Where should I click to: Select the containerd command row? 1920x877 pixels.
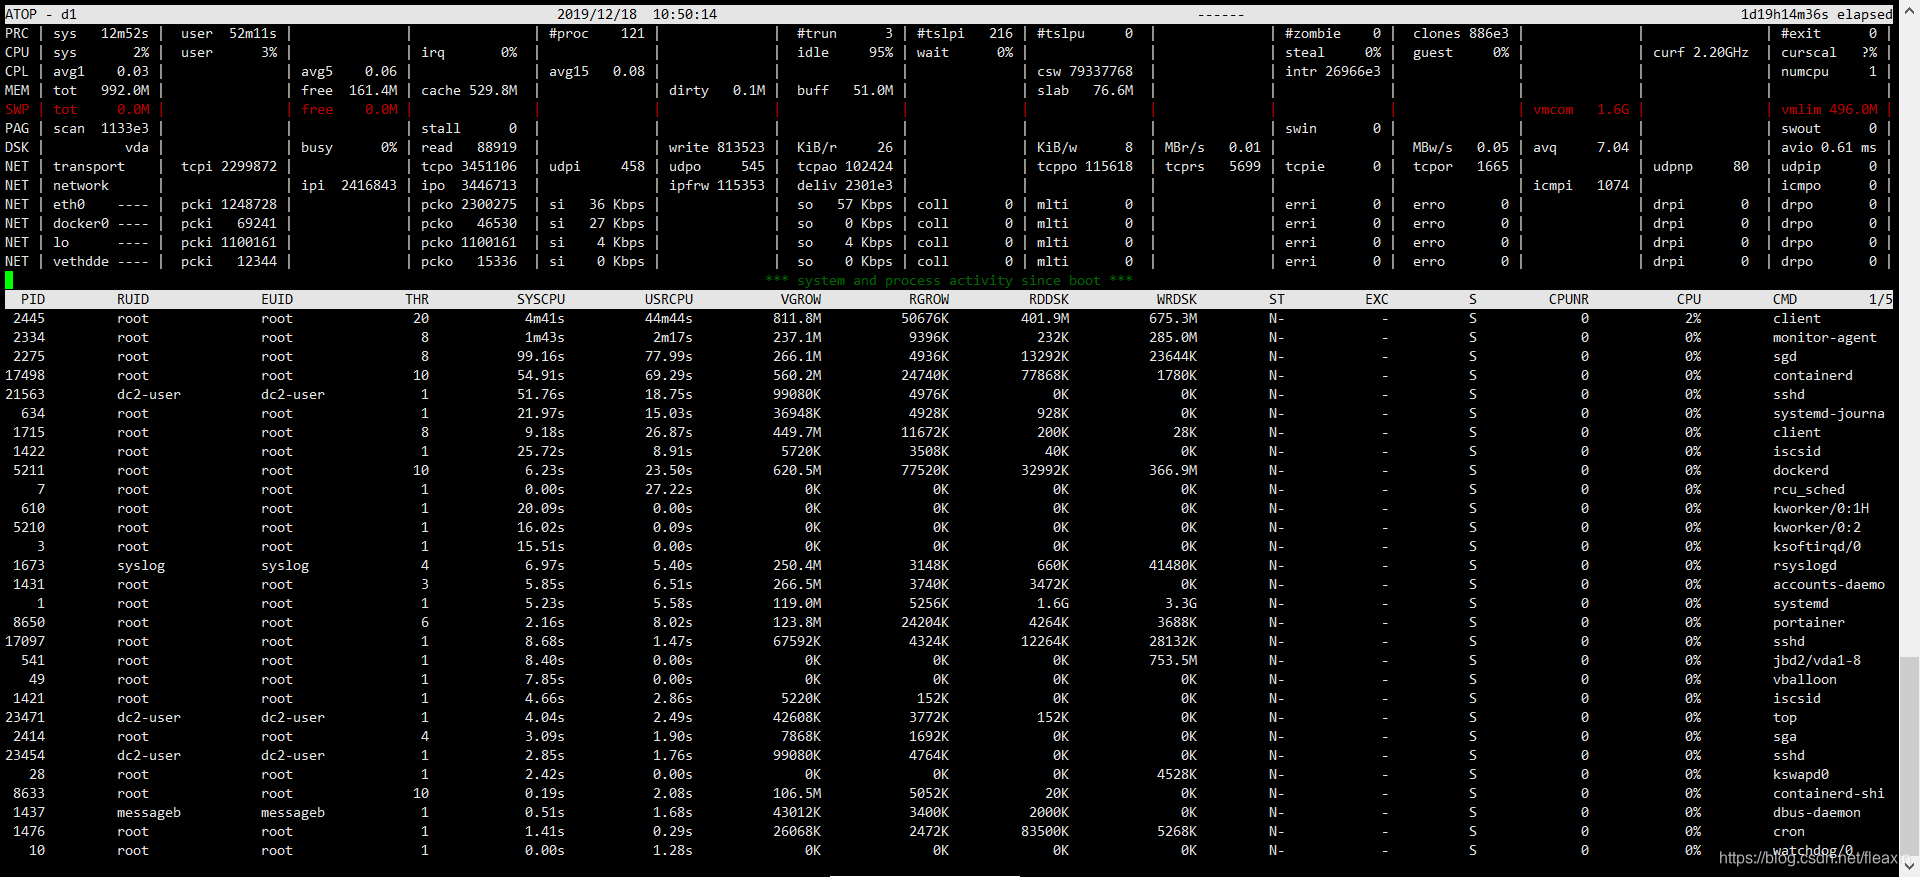tap(1813, 375)
